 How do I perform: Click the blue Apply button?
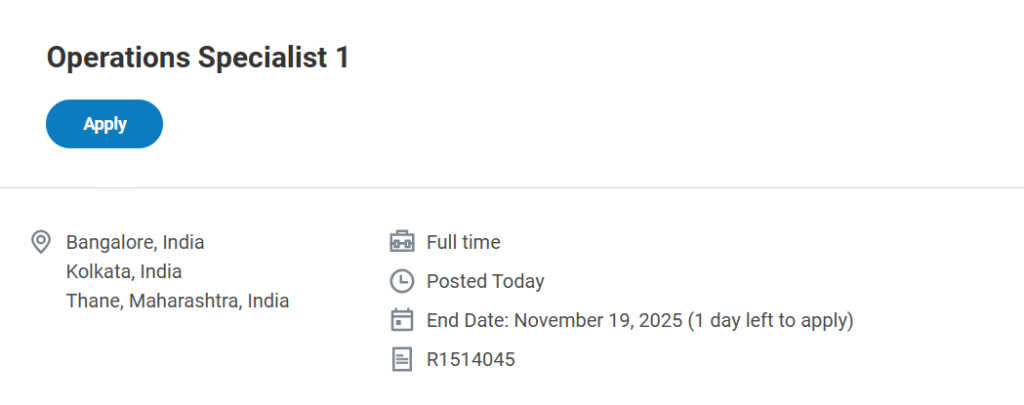[x=104, y=124]
